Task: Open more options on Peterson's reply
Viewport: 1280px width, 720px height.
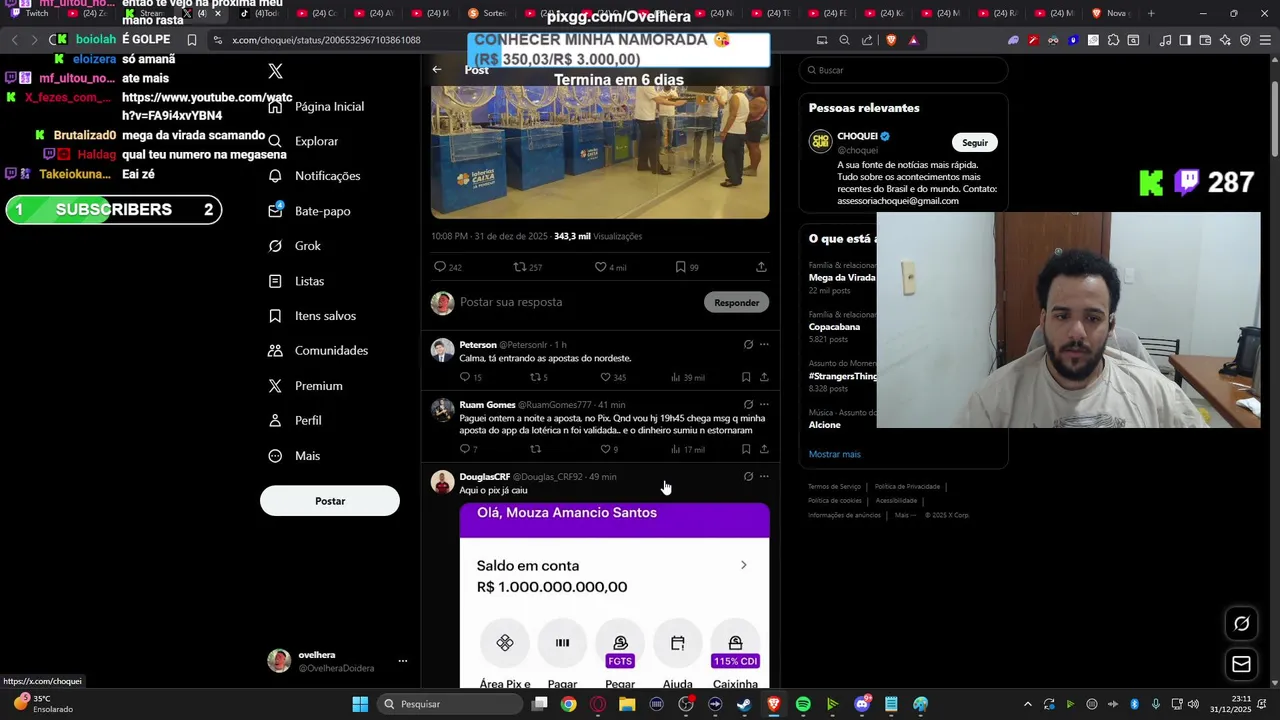Action: coord(764,344)
